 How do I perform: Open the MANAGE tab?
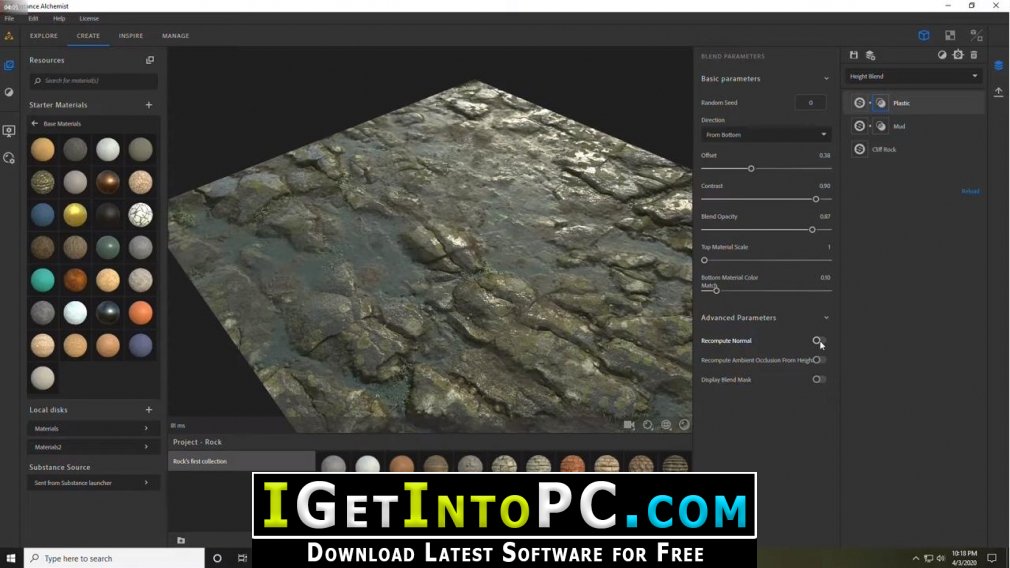click(x=175, y=36)
